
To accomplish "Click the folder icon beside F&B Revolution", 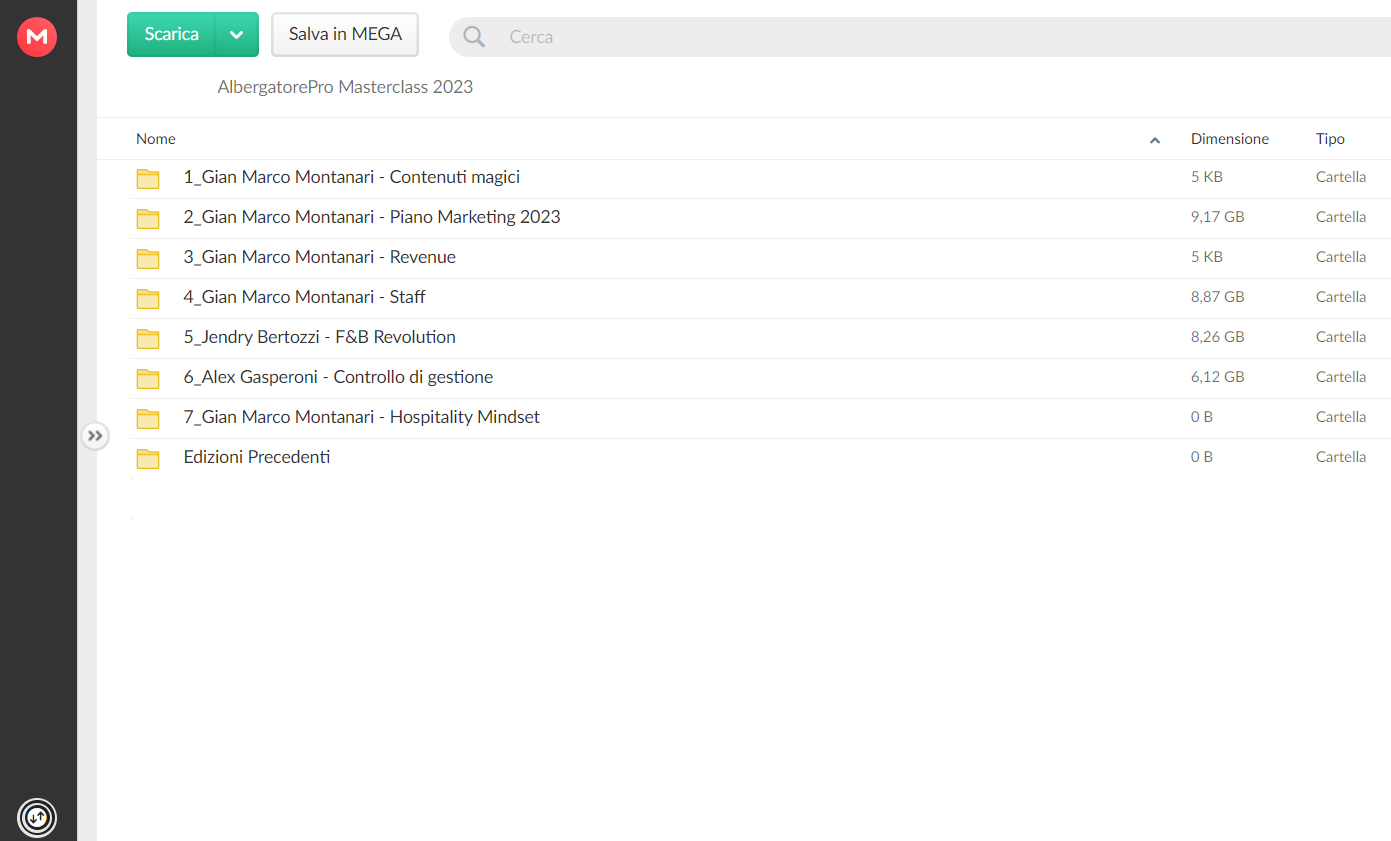I will pyautogui.click(x=148, y=339).
